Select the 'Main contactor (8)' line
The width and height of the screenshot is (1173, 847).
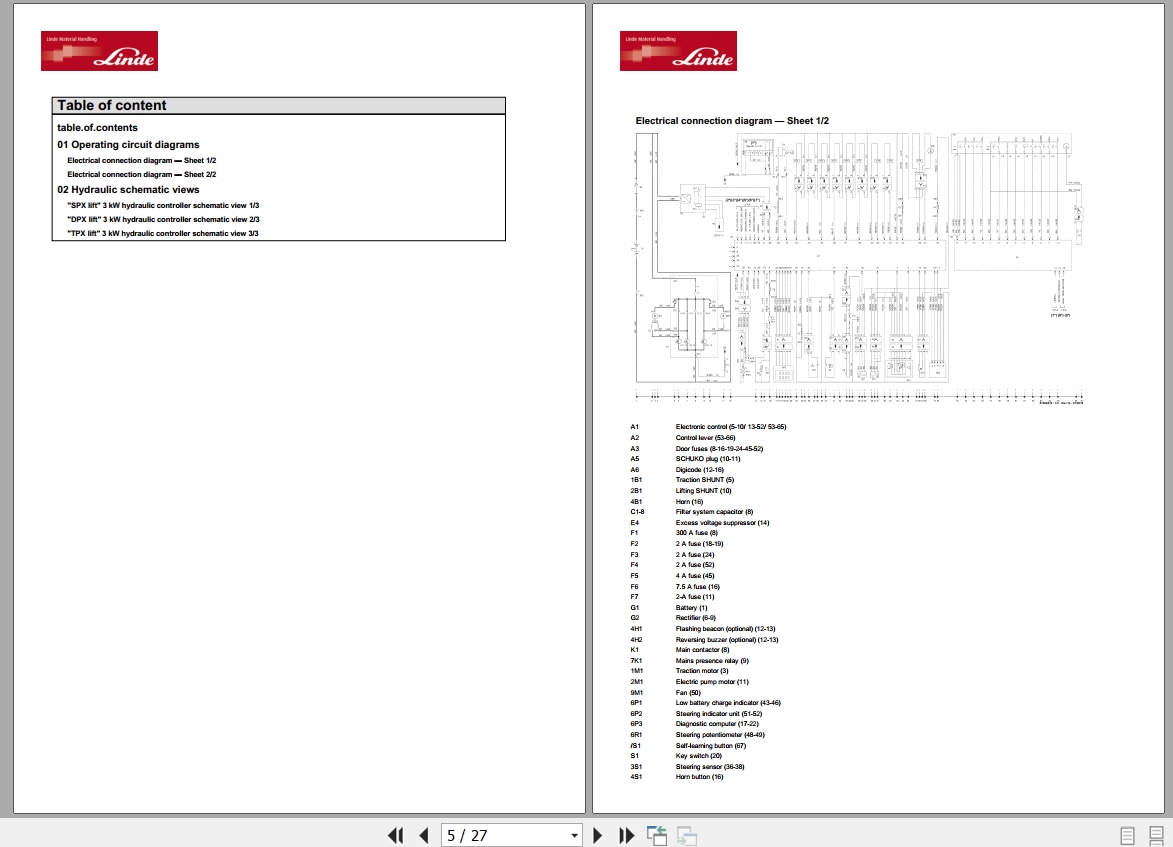[x=702, y=649]
